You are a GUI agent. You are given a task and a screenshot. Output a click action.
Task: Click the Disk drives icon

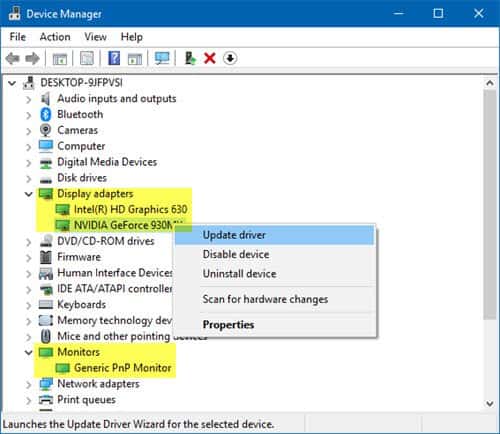46,179
